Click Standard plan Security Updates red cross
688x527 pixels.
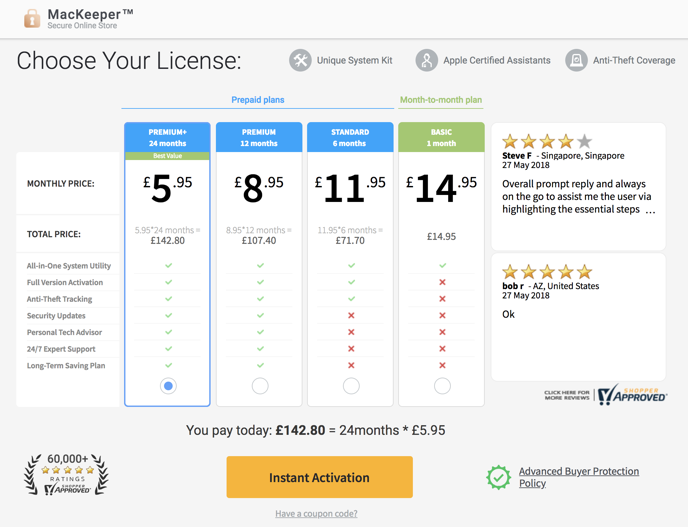coord(351,315)
